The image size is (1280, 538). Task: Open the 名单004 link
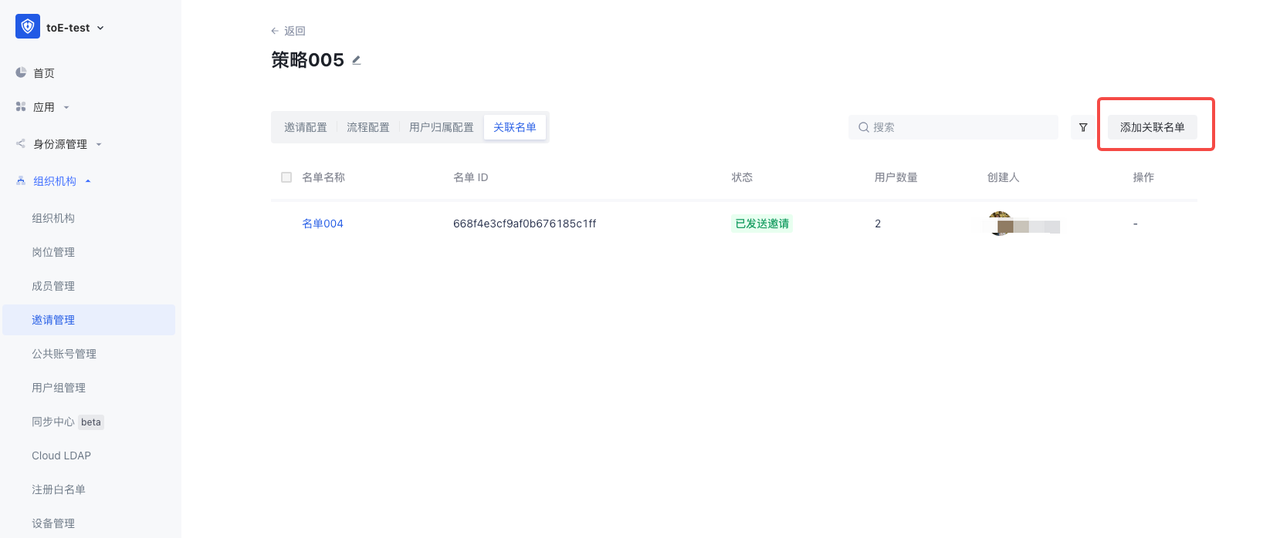[322, 224]
